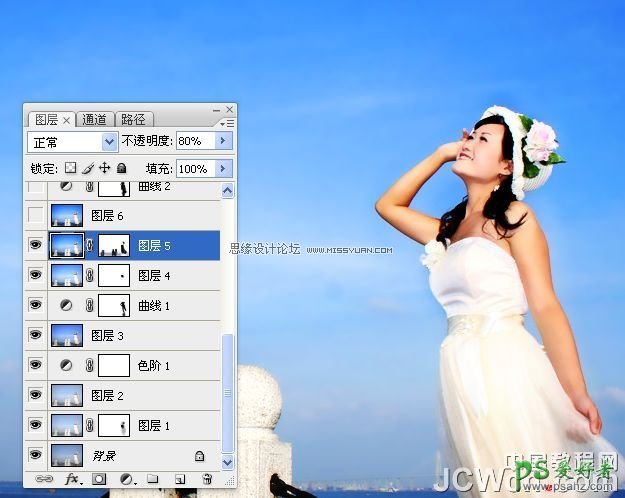Create new adjustment layer from bottom icon
The height and width of the screenshot is (498, 625).
click(126, 479)
